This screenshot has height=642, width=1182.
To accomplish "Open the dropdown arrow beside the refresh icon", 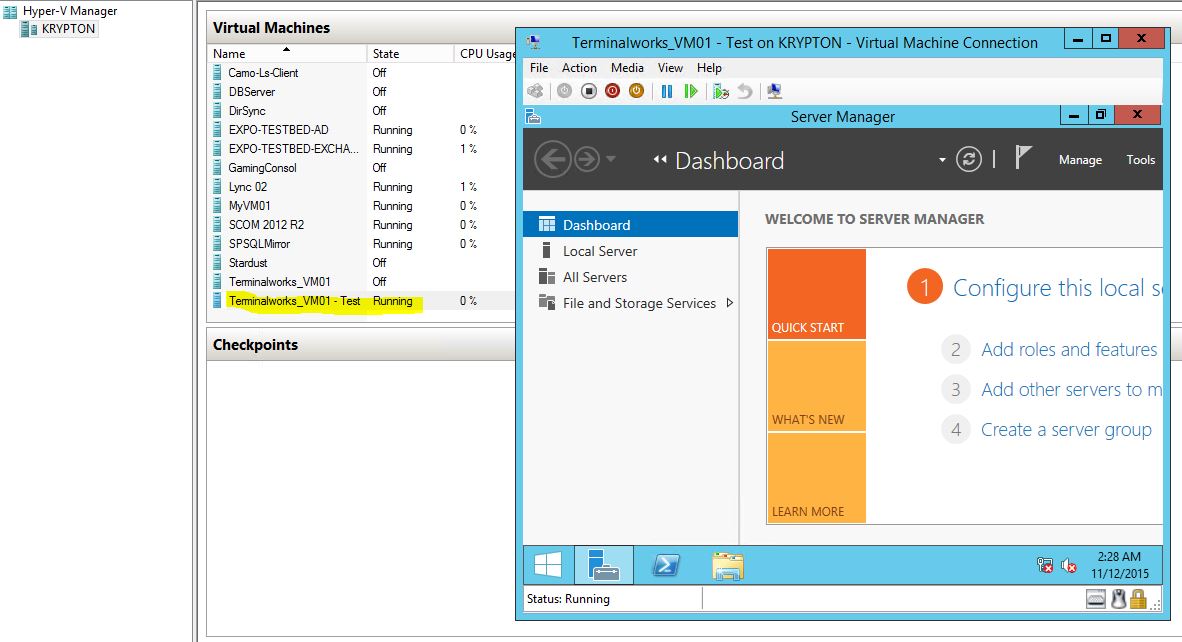I will point(942,160).
